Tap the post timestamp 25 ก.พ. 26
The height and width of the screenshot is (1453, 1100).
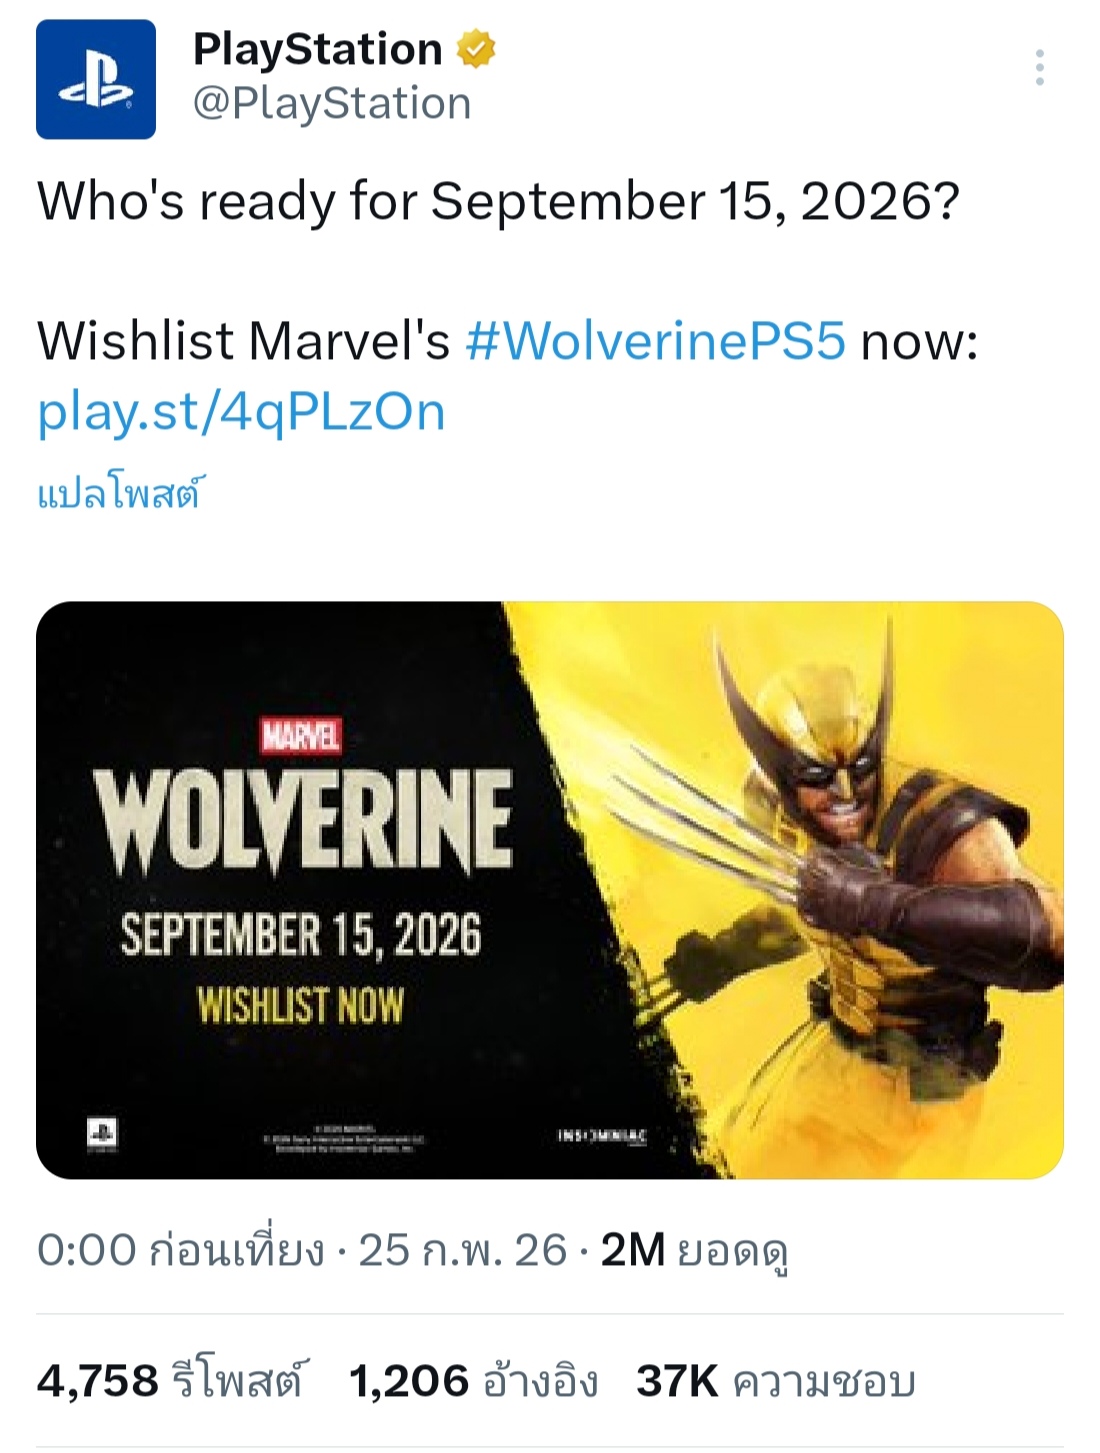click(462, 1250)
